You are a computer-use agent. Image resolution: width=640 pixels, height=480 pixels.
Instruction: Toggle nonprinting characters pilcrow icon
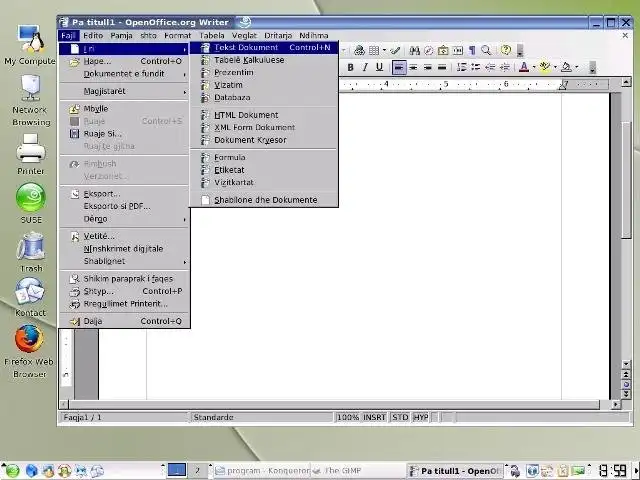(x=472, y=51)
